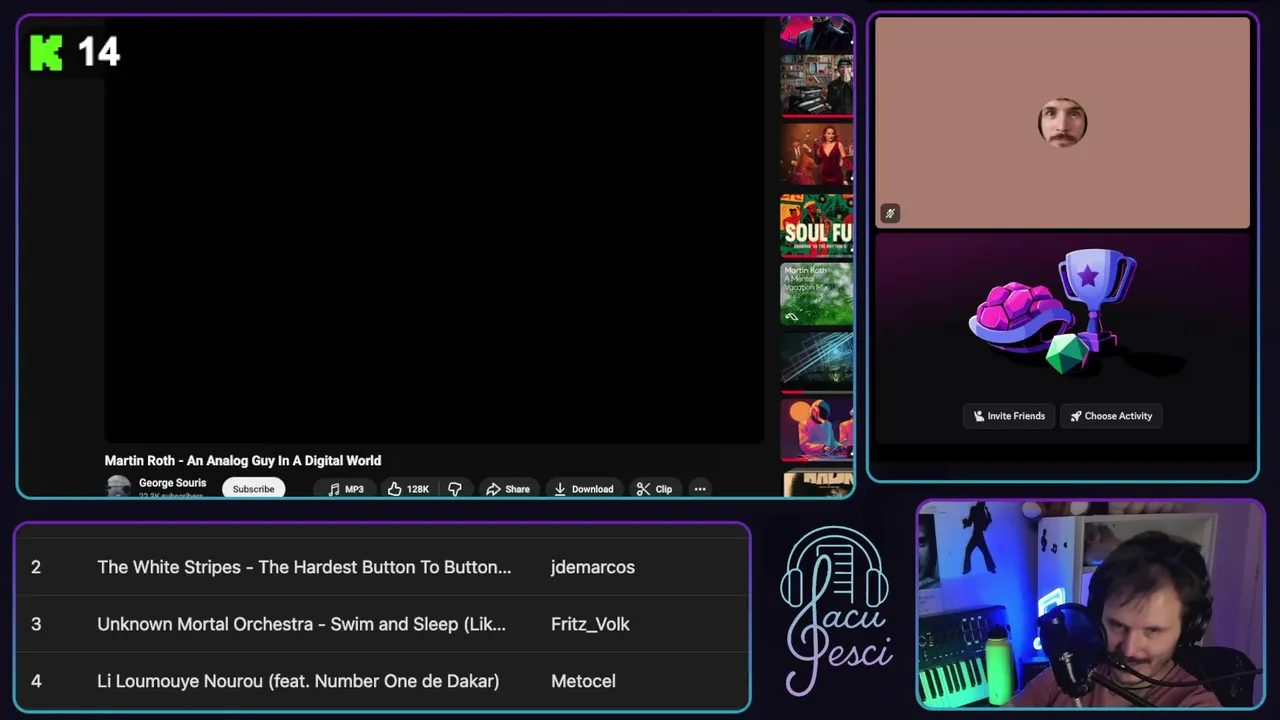The height and width of the screenshot is (720, 1280).
Task: Click the MP3 music note button
Action: pyautogui.click(x=346, y=489)
